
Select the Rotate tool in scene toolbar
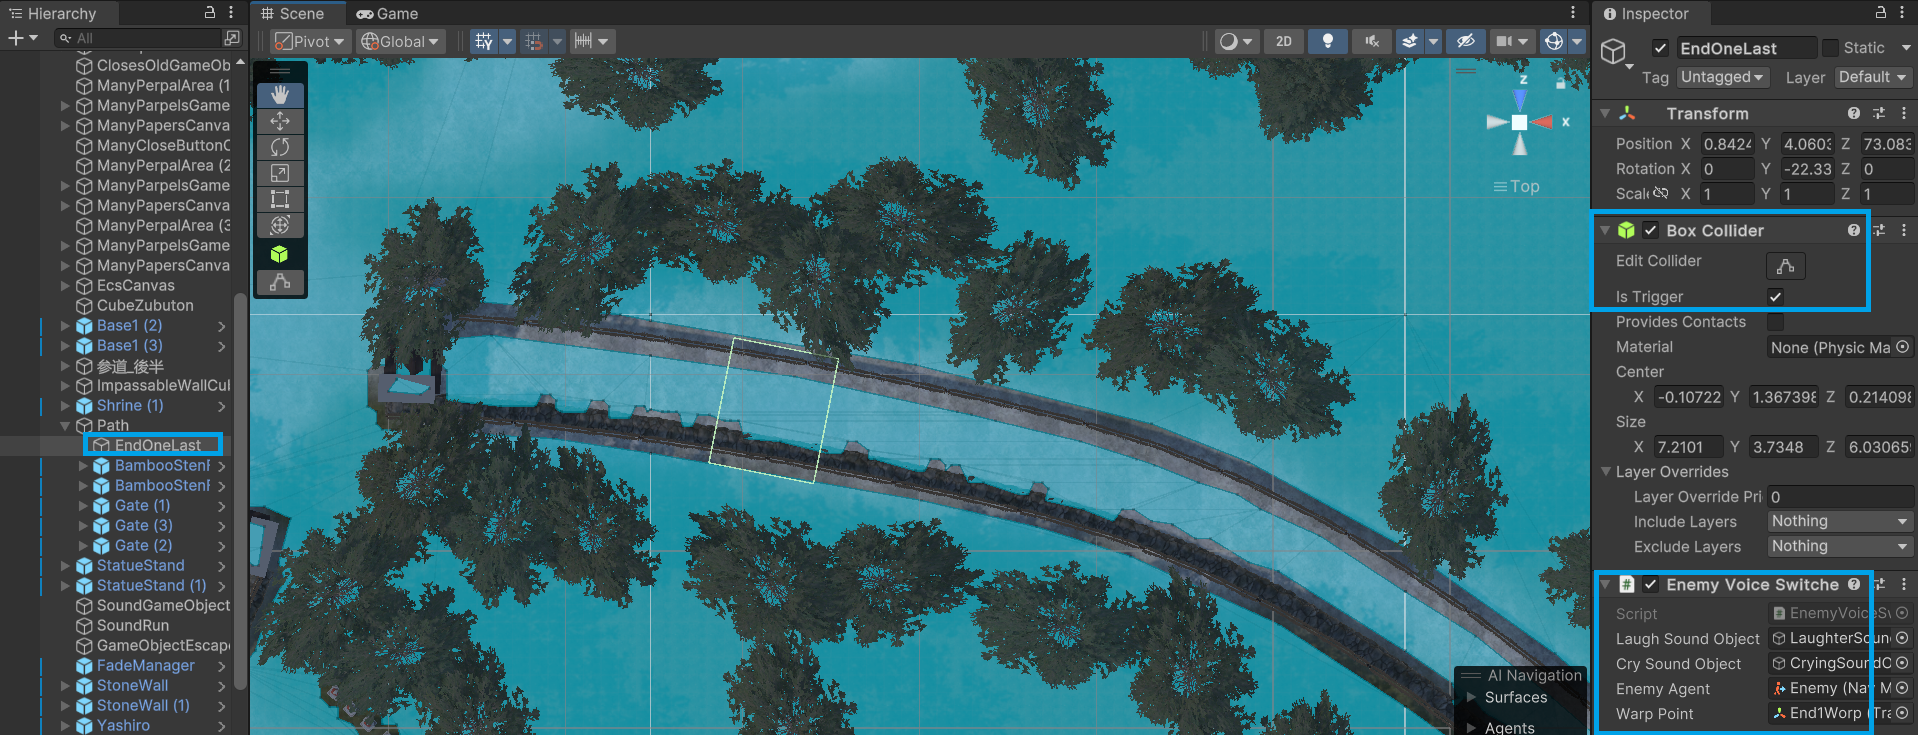coord(280,147)
